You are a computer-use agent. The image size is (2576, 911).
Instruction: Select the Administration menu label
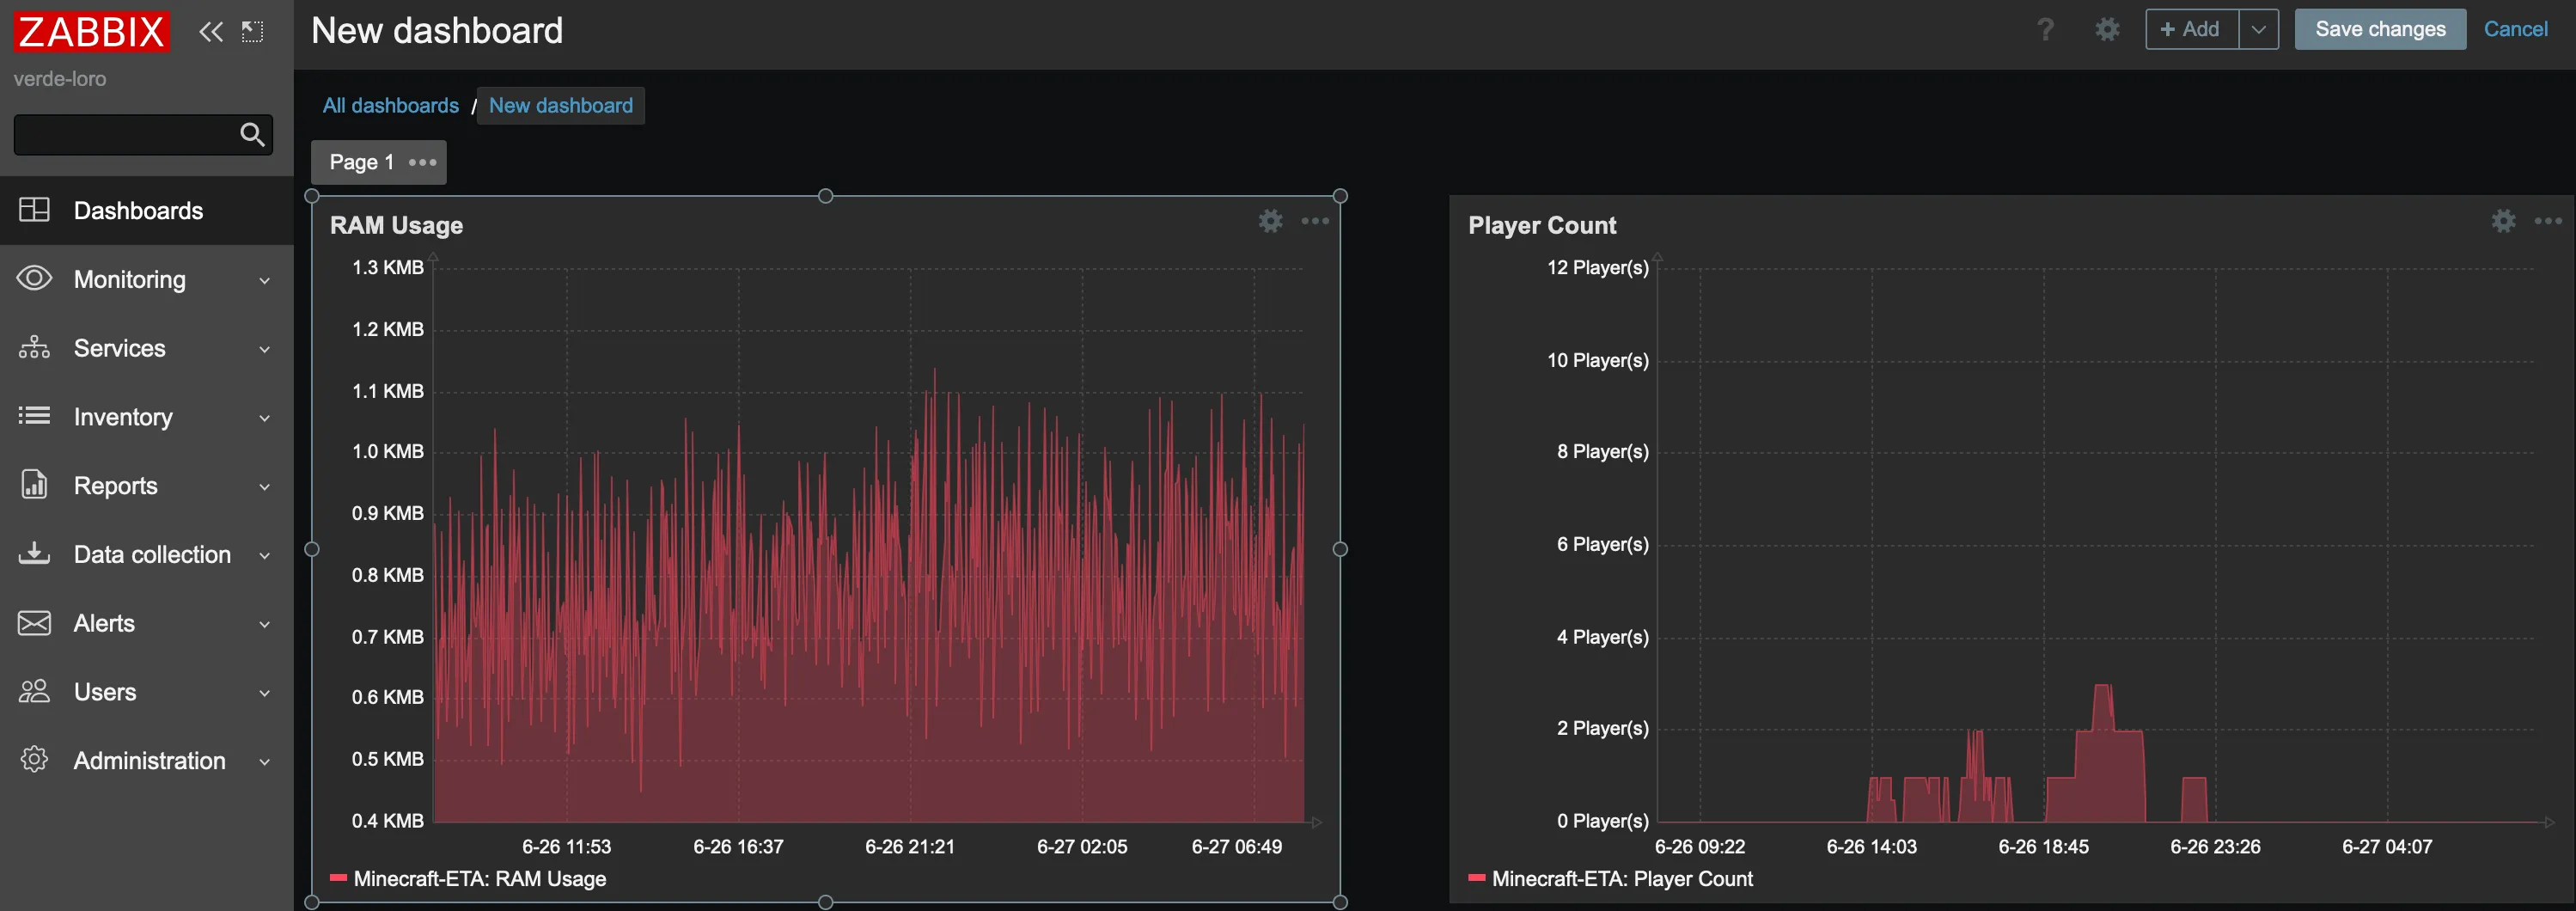click(150, 761)
